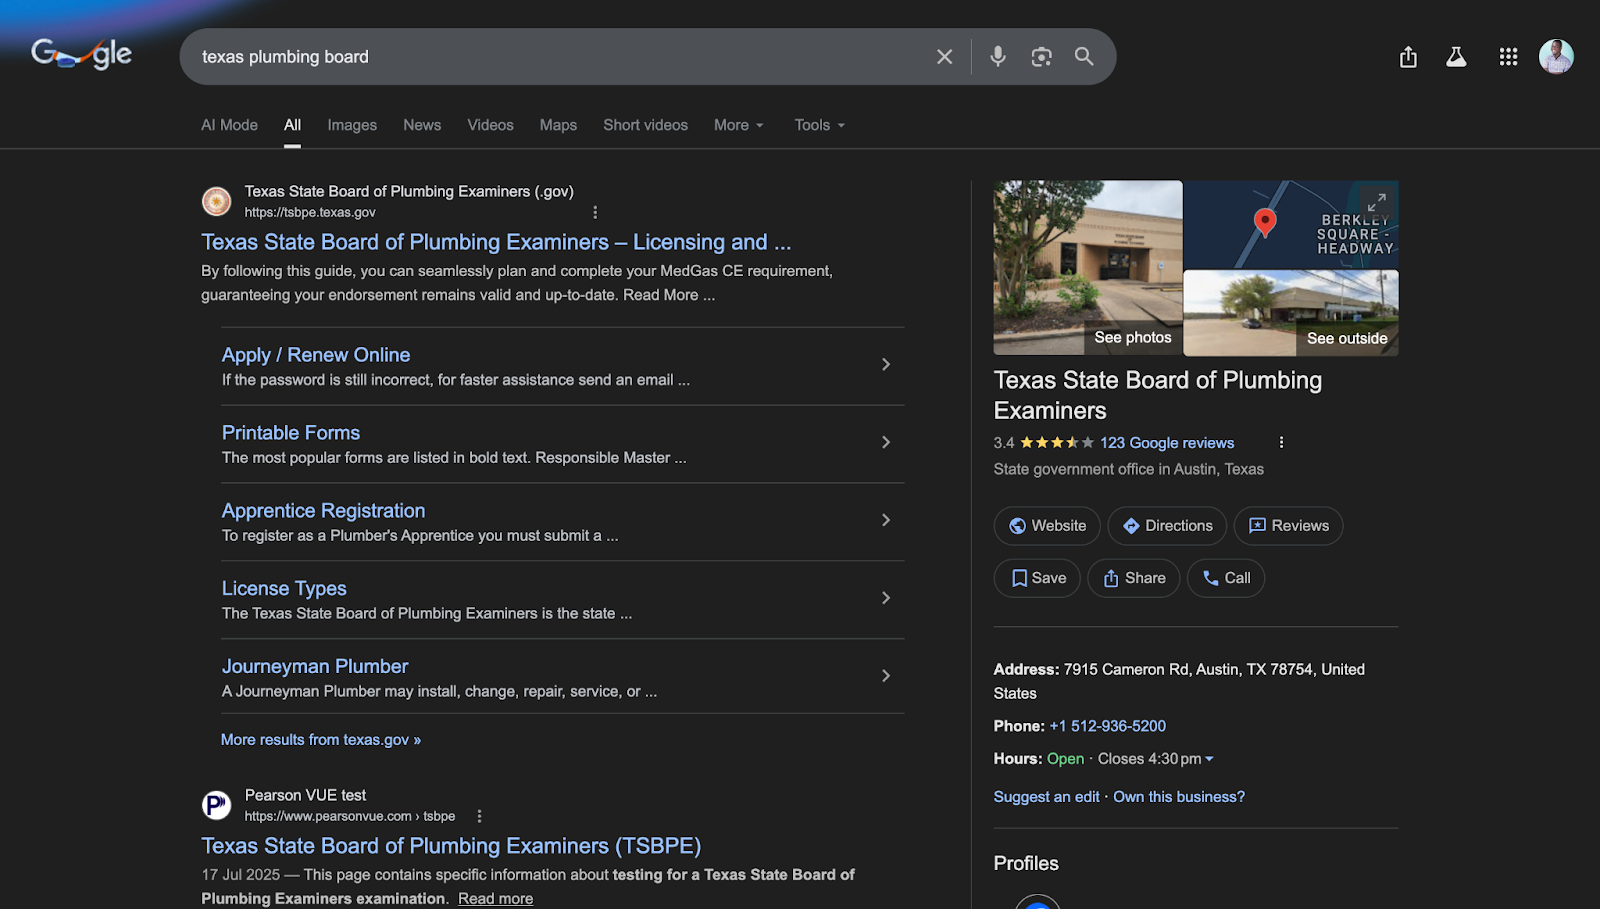Expand the More search categories menu
This screenshot has height=909, width=1600.
coord(738,125)
